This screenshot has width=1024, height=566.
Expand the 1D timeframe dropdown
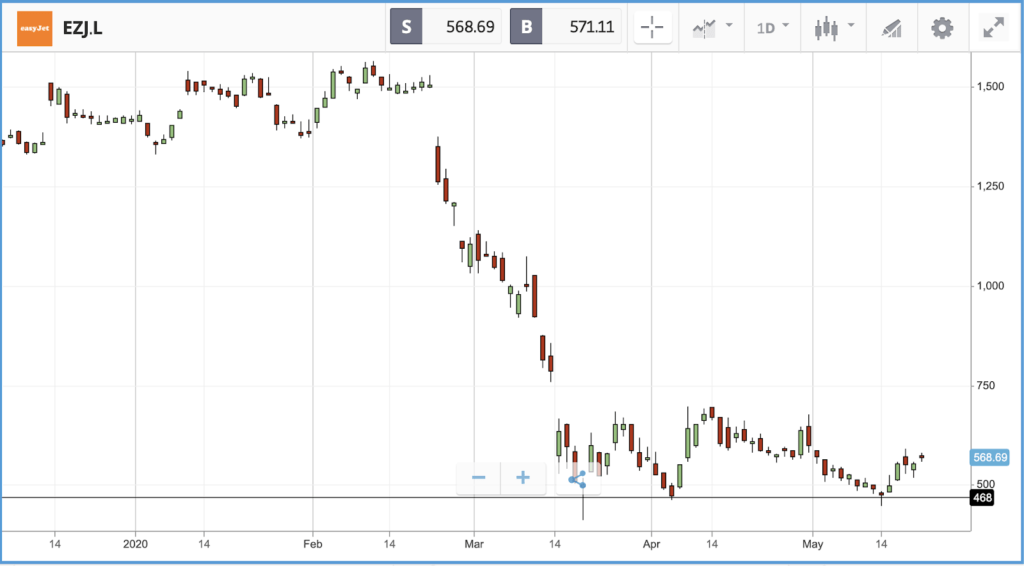point(773,27)
